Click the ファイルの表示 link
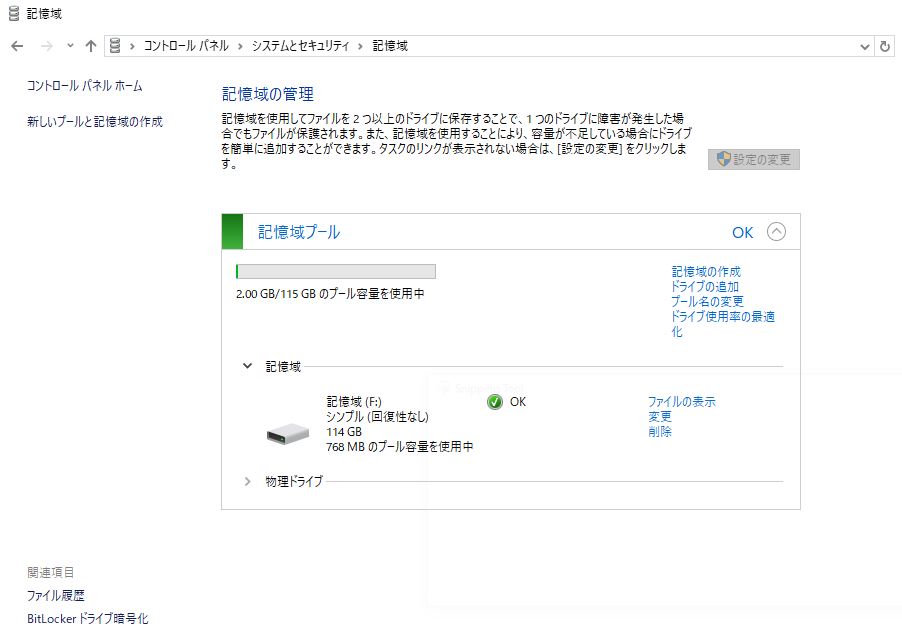 coord(681,402)
